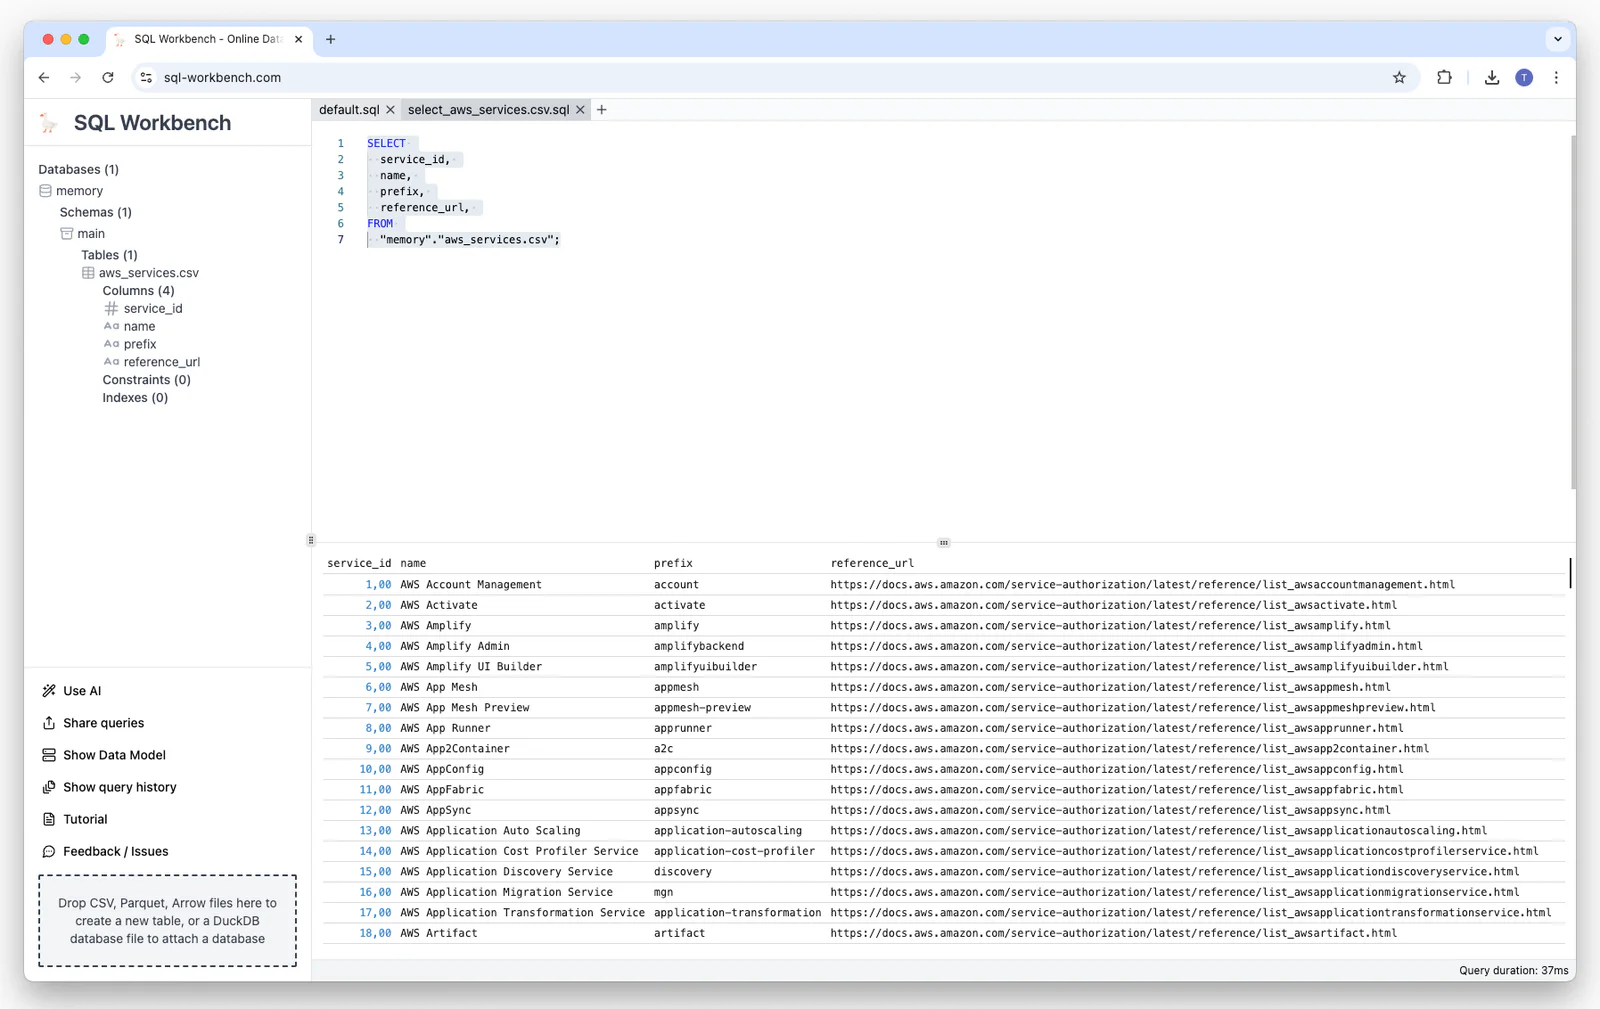Expand the Indexes (0) node
Image resolution: width=1600 pixels, height=1009 pixels.
135,398
